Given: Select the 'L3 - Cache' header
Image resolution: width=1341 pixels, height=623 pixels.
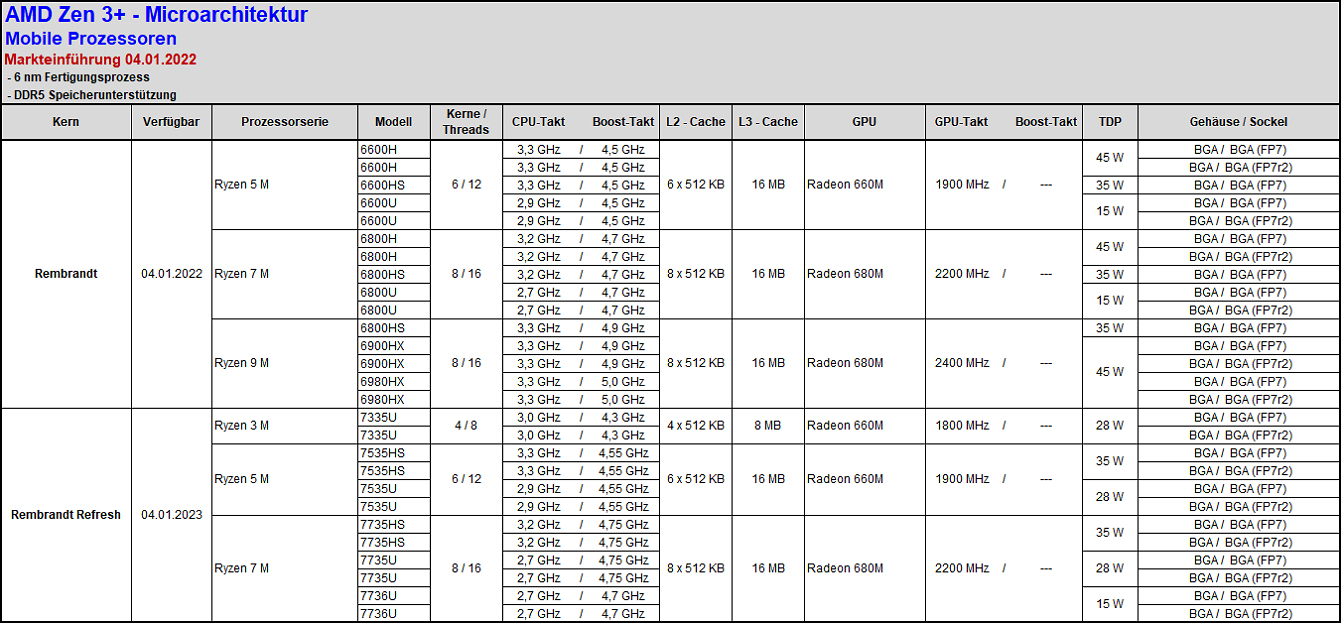Looking at the screenshot, I should click(768, 122).
